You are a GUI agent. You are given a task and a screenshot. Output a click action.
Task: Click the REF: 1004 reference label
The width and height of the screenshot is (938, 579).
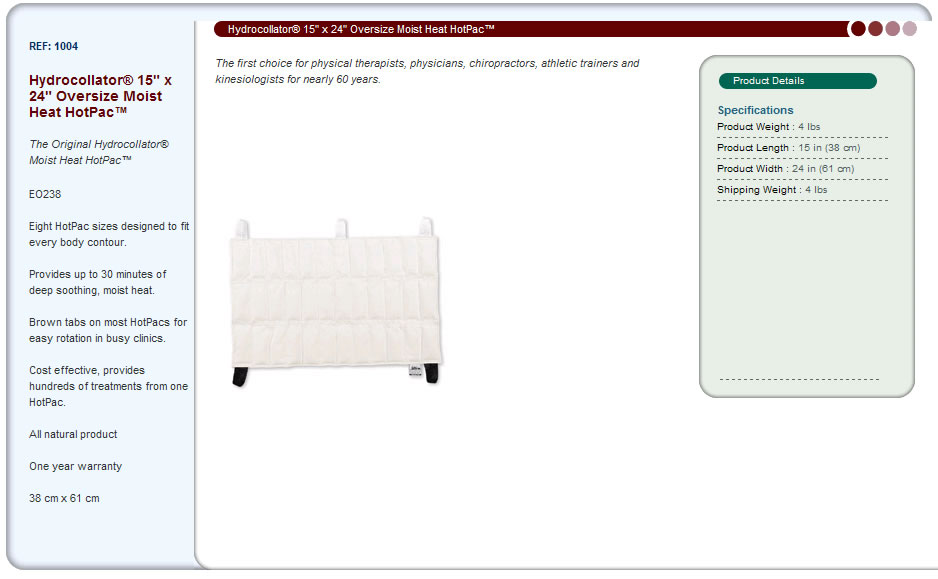(53, 46)
